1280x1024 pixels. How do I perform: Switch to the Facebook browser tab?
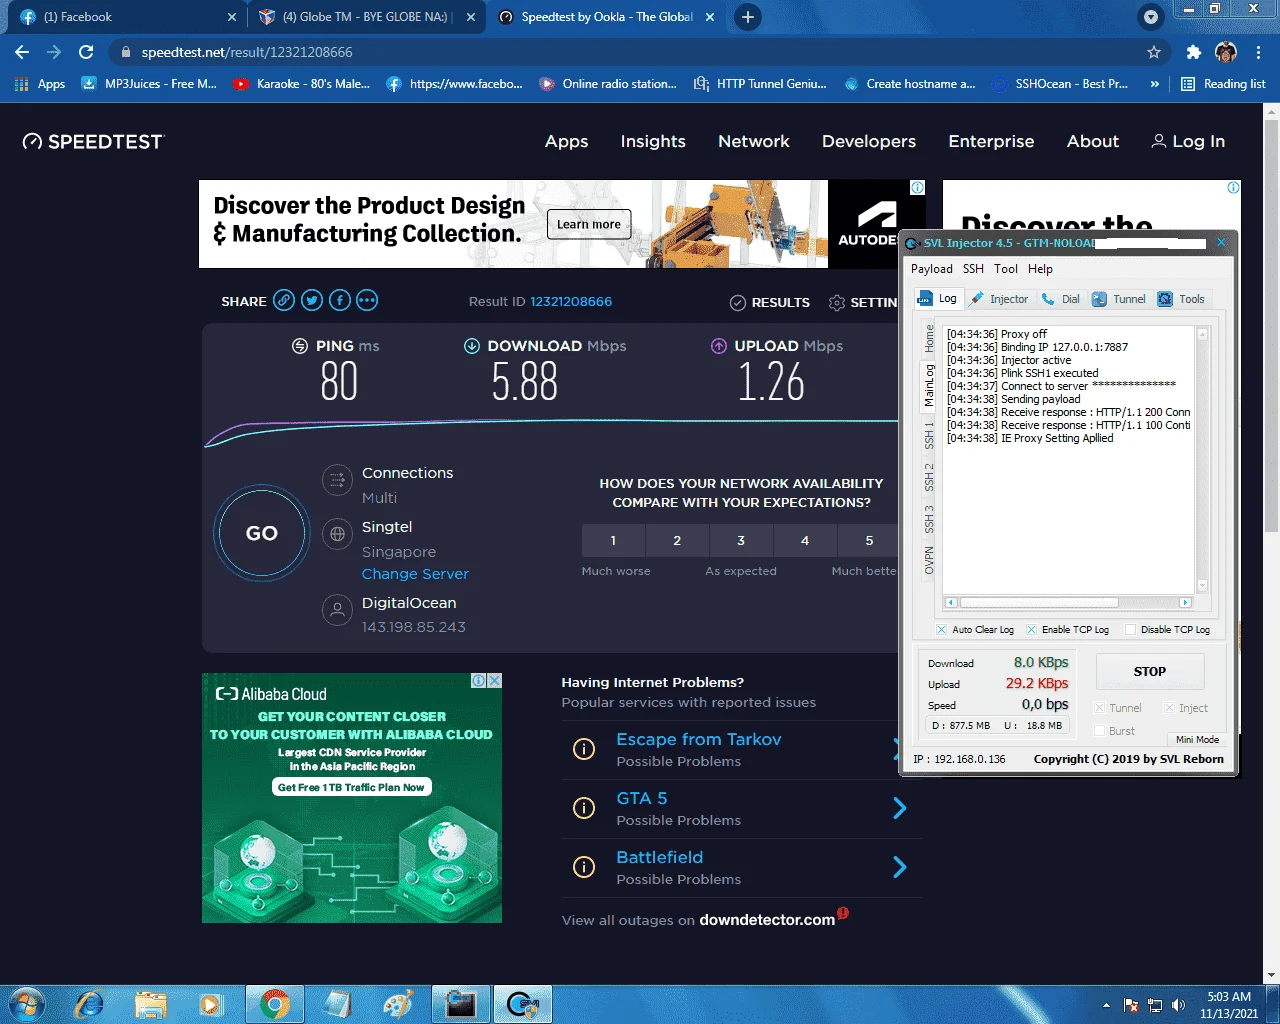[128, 17]
